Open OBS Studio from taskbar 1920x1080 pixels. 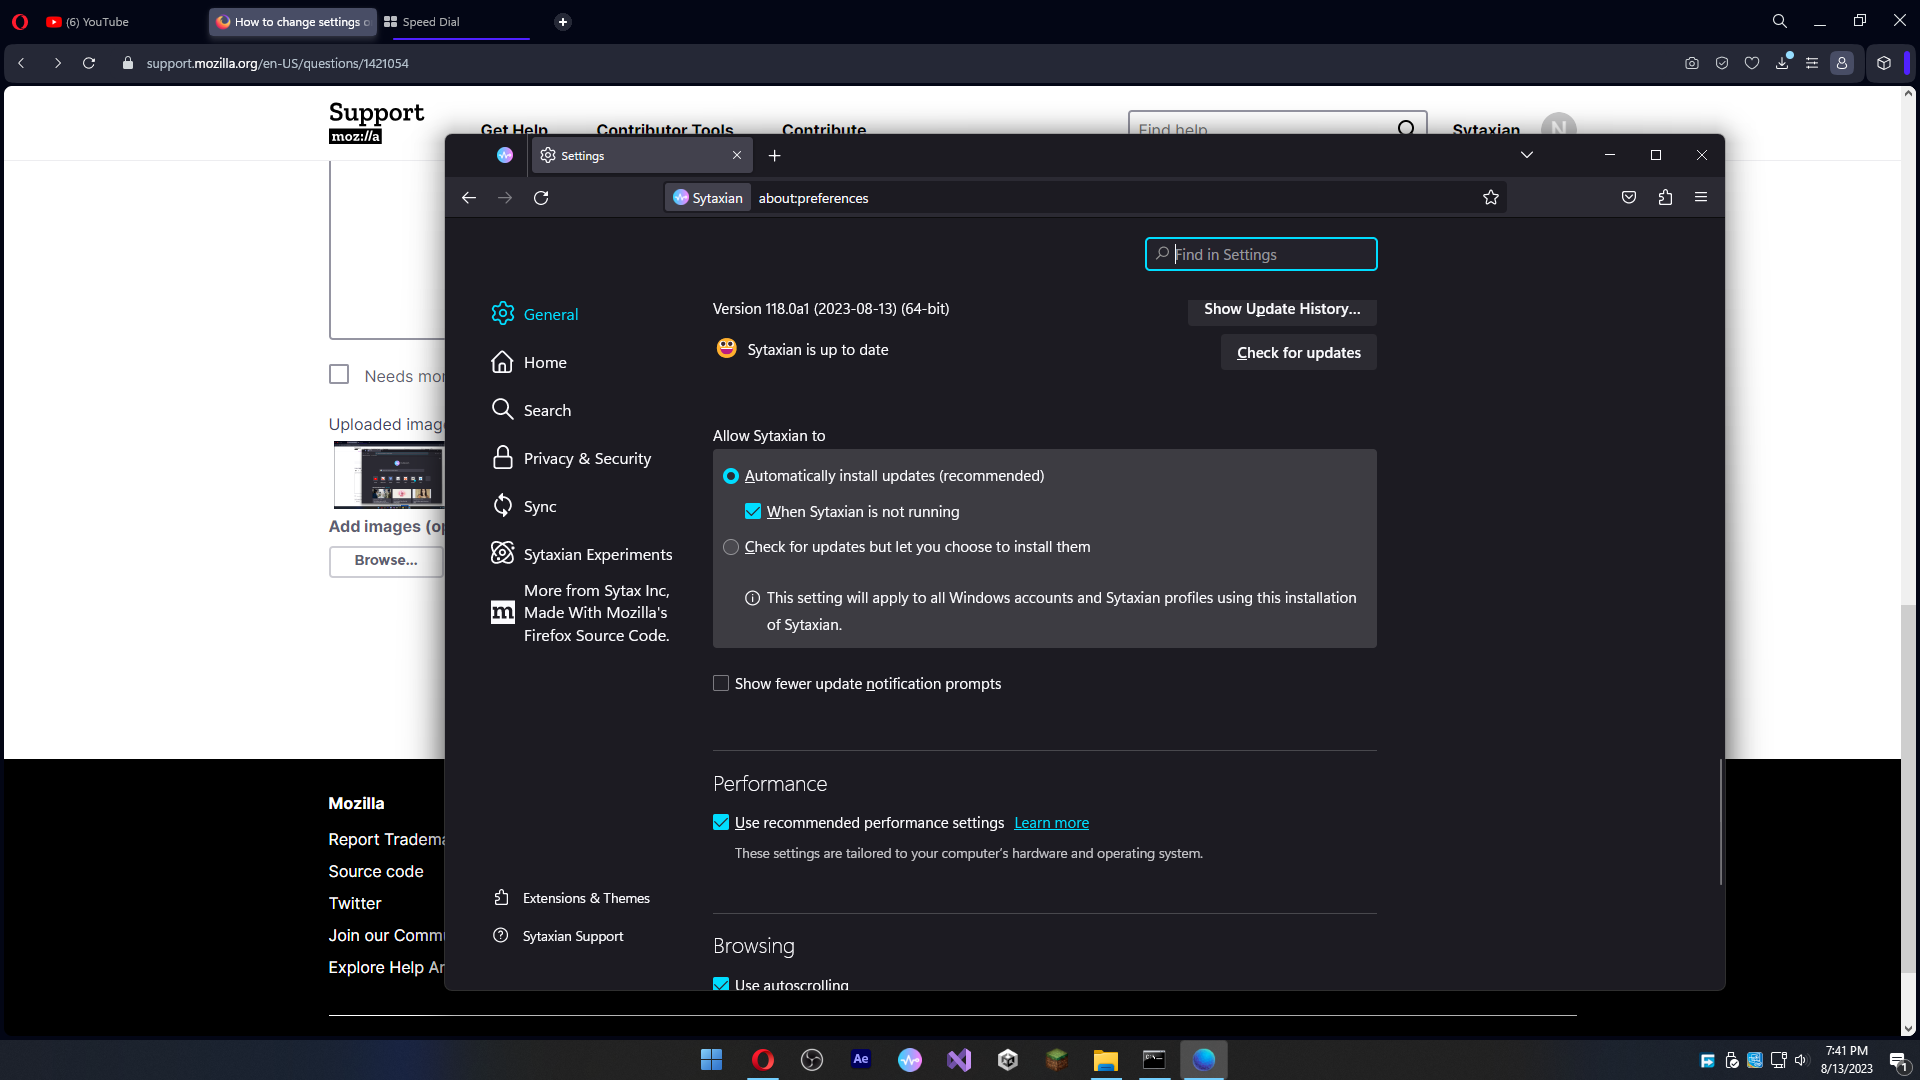pos(812,1060)
